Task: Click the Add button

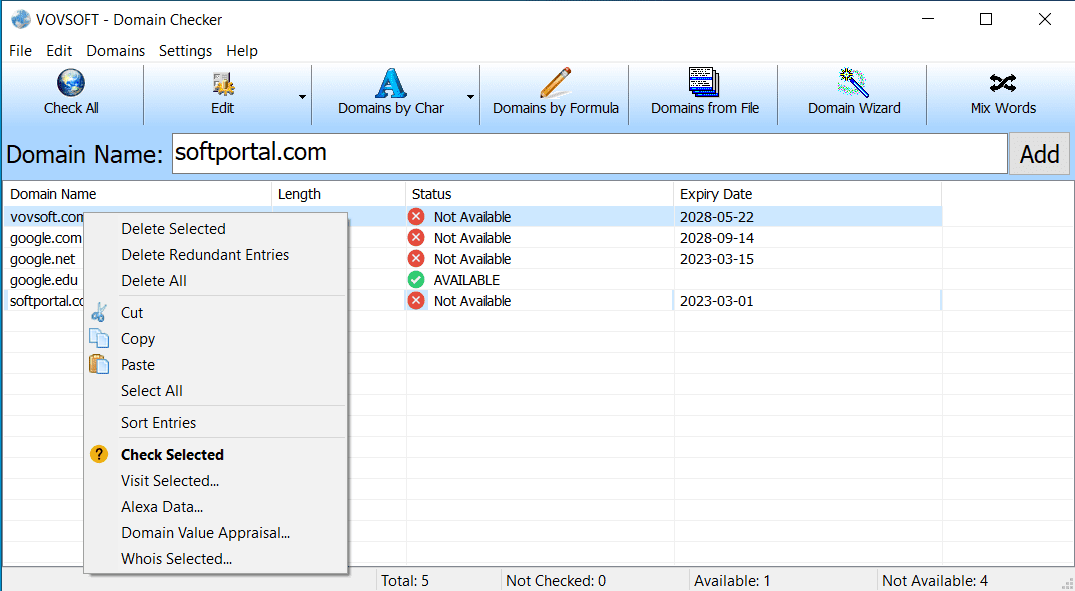Action: (x=1039, y=154)
